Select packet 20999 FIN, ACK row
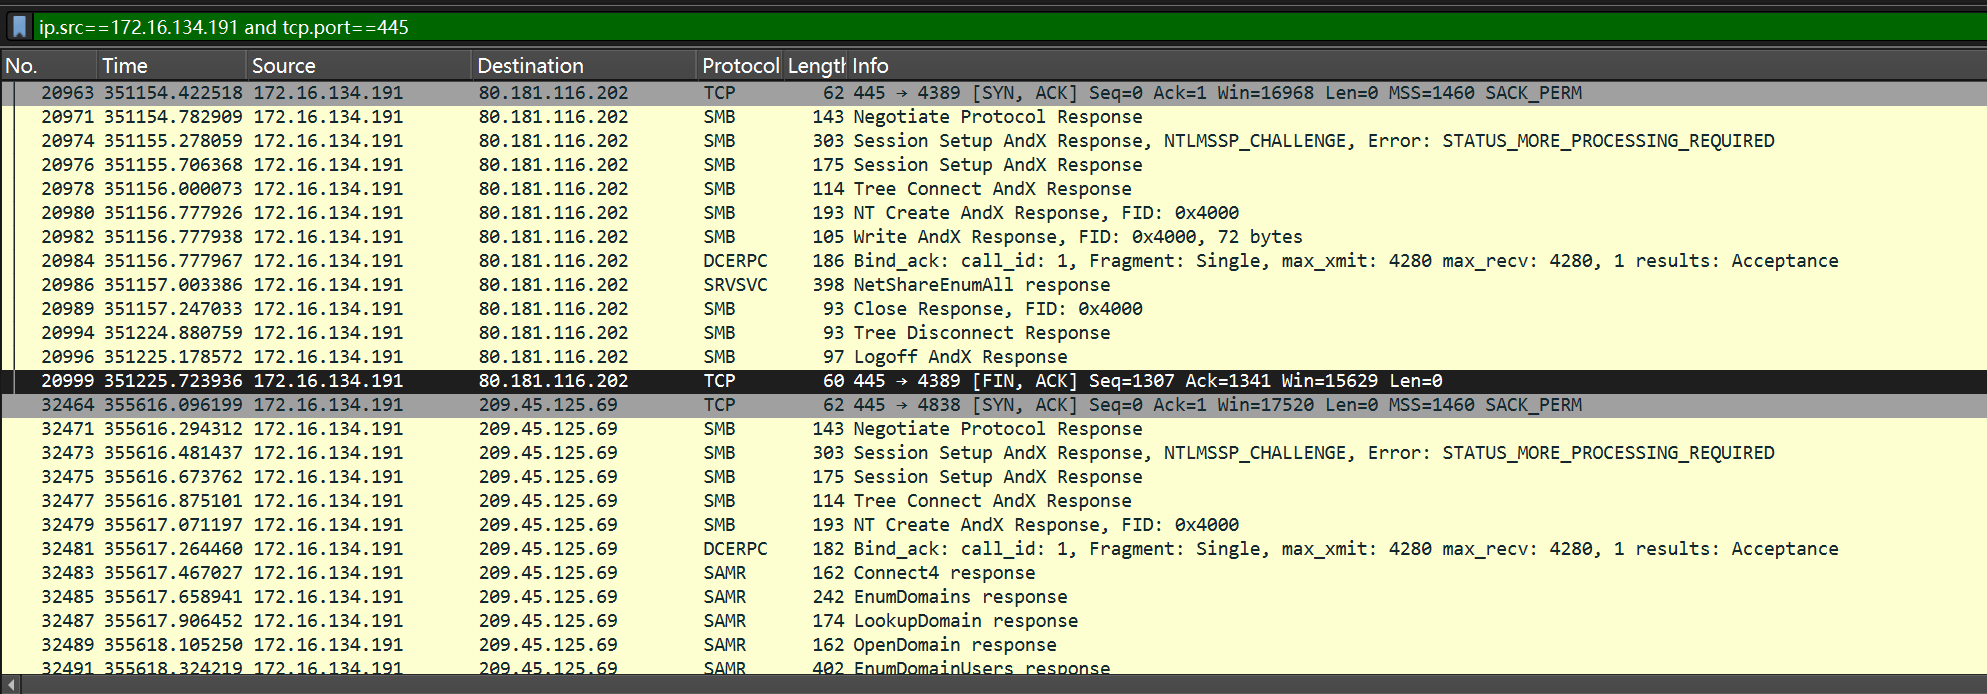 tap(993, 381)
